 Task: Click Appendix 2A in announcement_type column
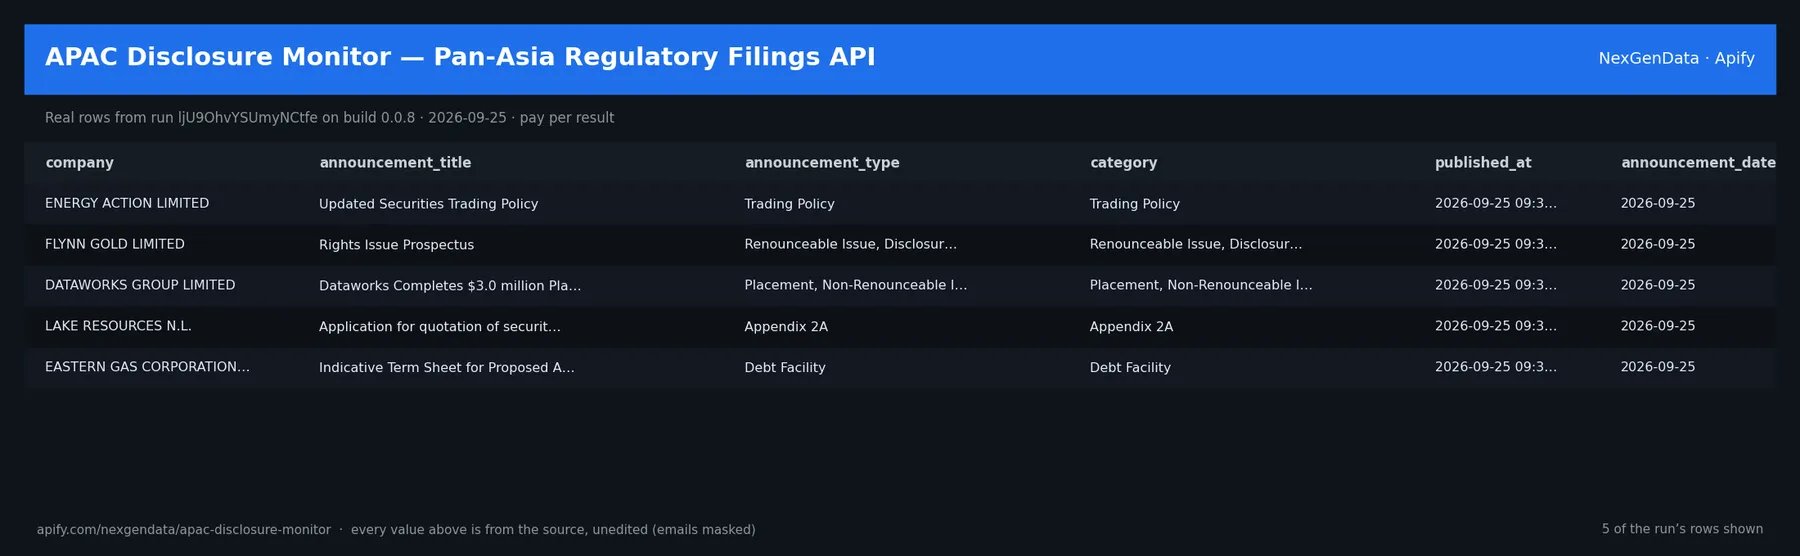tap(786, 327)
